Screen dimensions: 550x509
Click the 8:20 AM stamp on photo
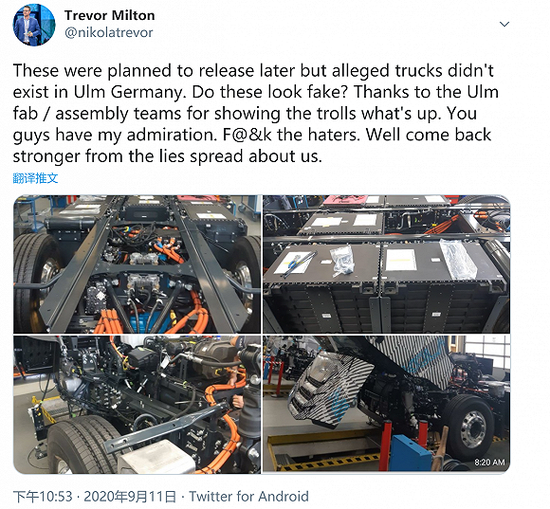click(490, 462)
